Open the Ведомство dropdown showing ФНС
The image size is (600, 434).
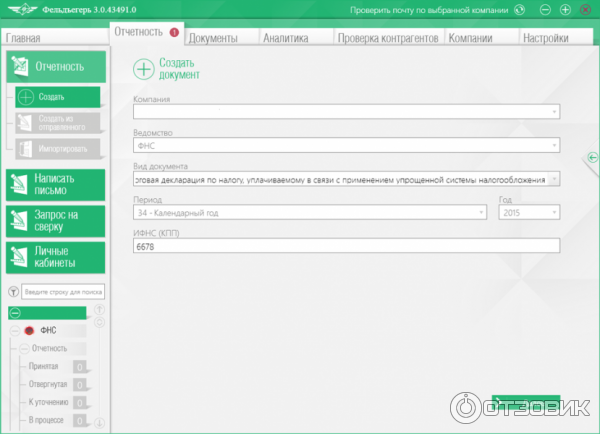(346, 146)
